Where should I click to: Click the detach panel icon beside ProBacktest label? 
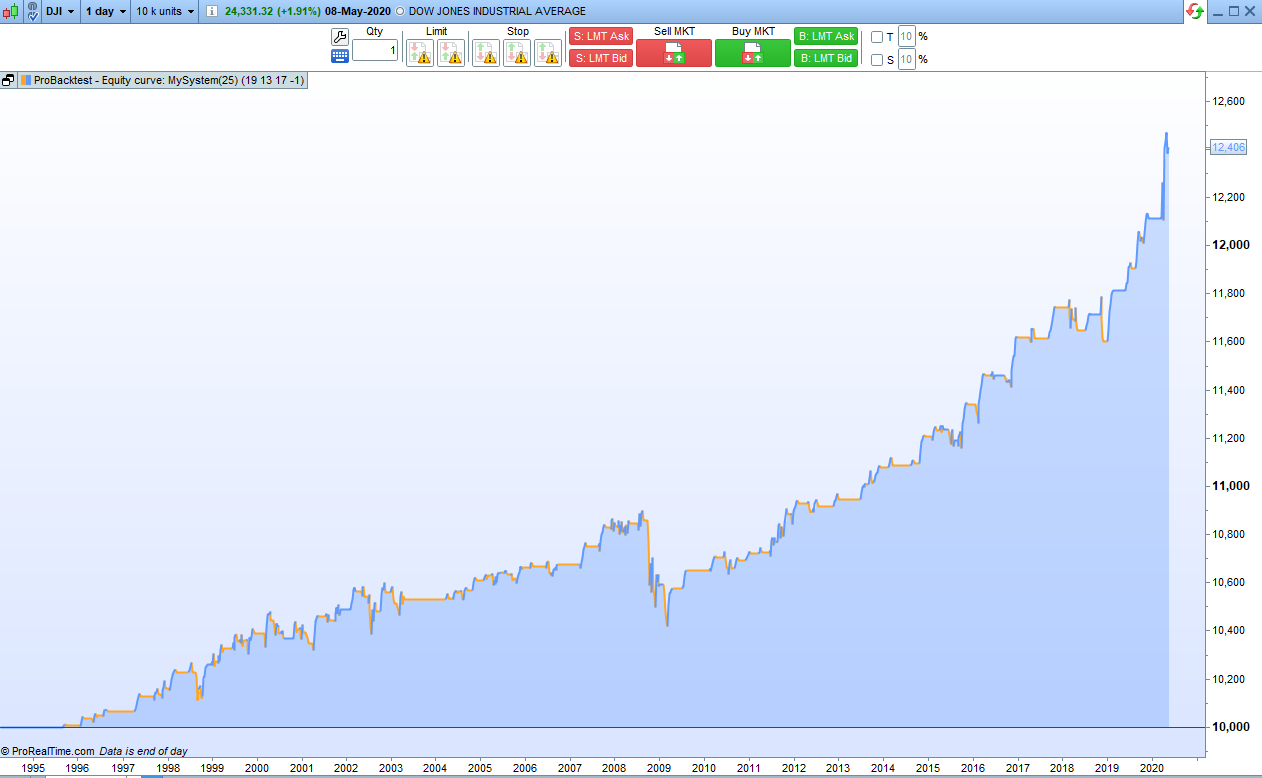(x=9, y=80)
